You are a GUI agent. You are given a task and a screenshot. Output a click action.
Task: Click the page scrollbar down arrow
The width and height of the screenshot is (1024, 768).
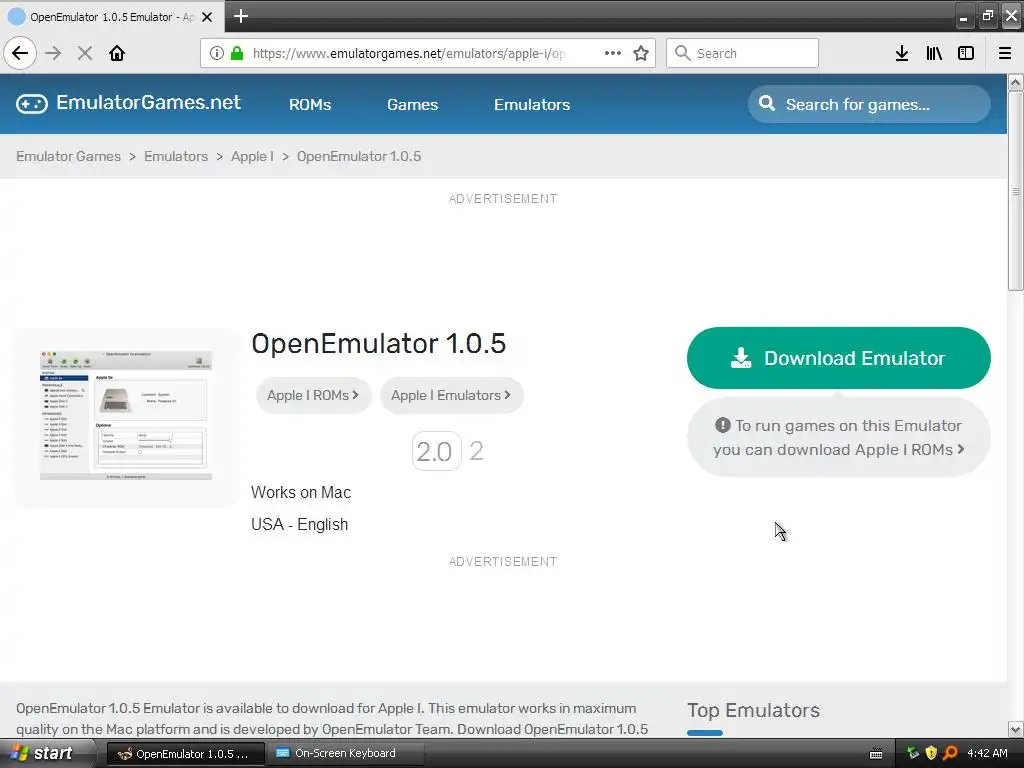pyautogui.click(x=1015, y=729)
